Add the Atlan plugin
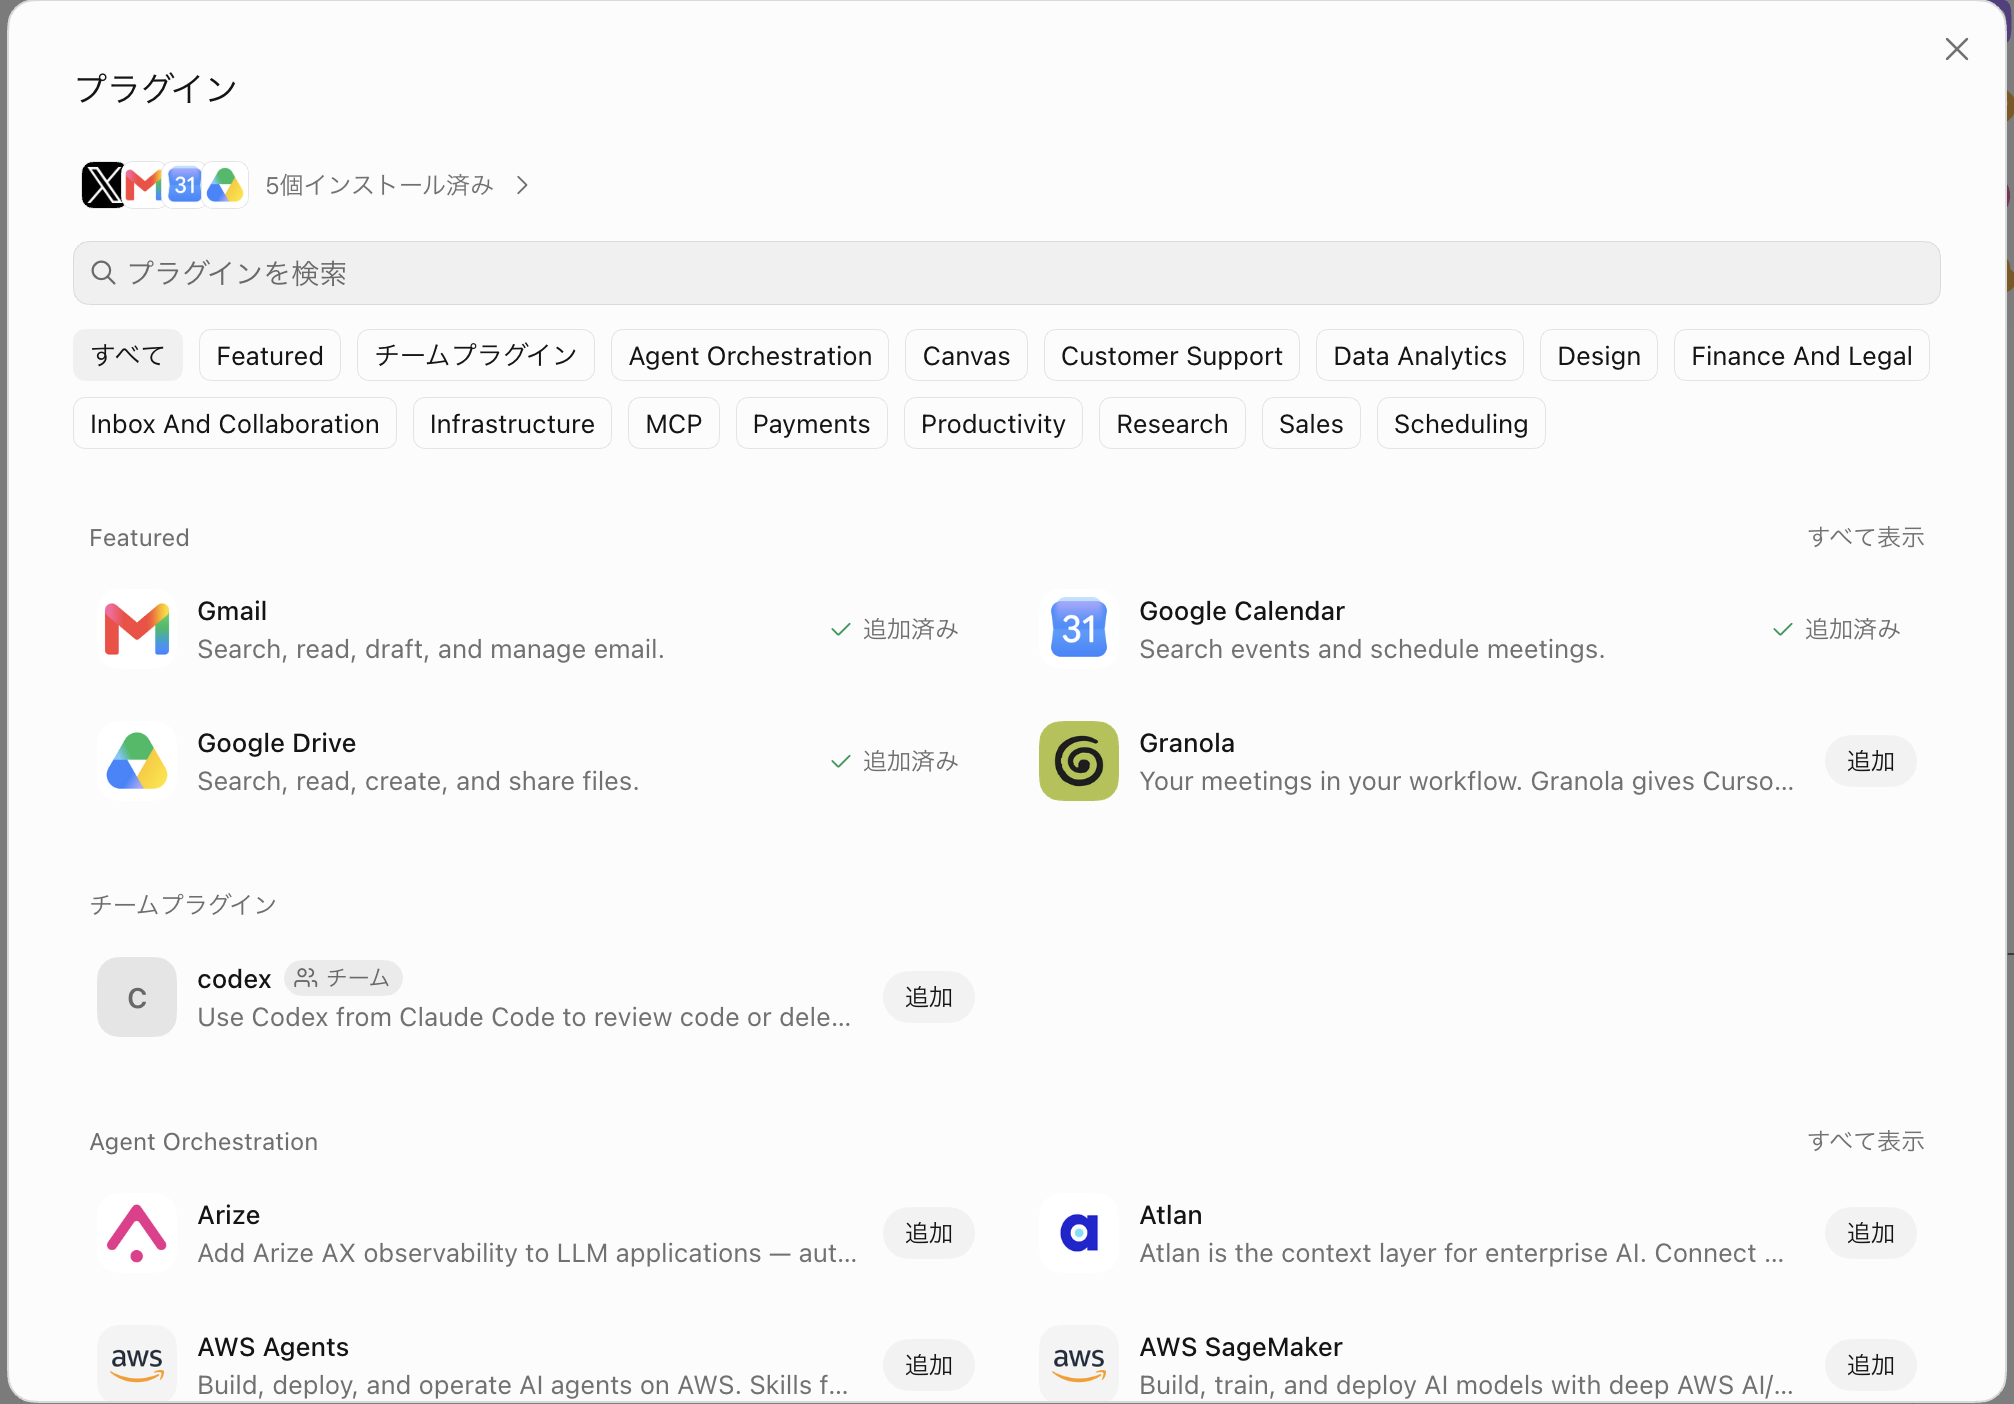Screen dimensions: 2014x1404 (1871, 1233)
